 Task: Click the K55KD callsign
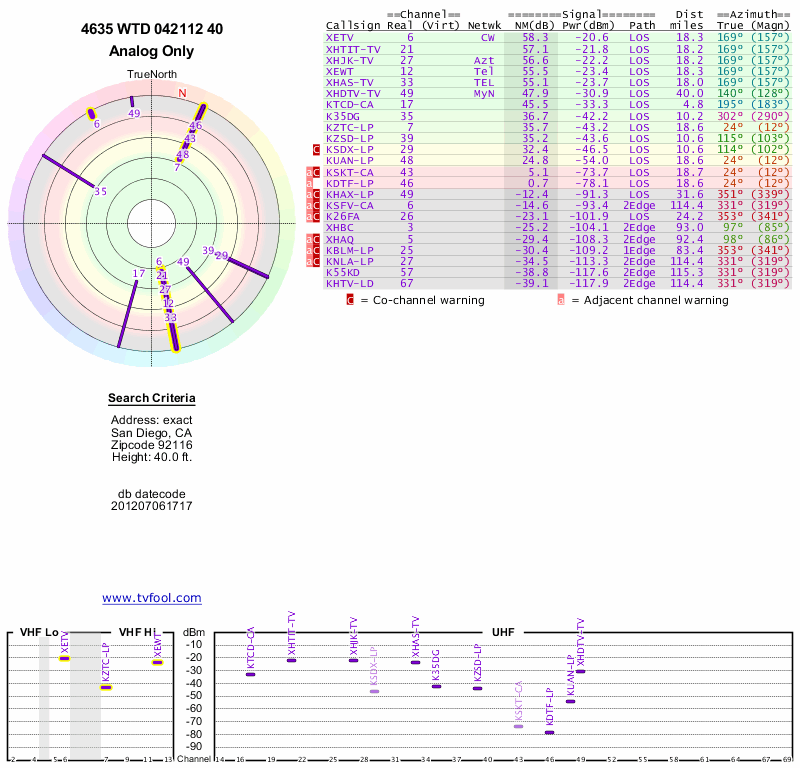point(343,272)
